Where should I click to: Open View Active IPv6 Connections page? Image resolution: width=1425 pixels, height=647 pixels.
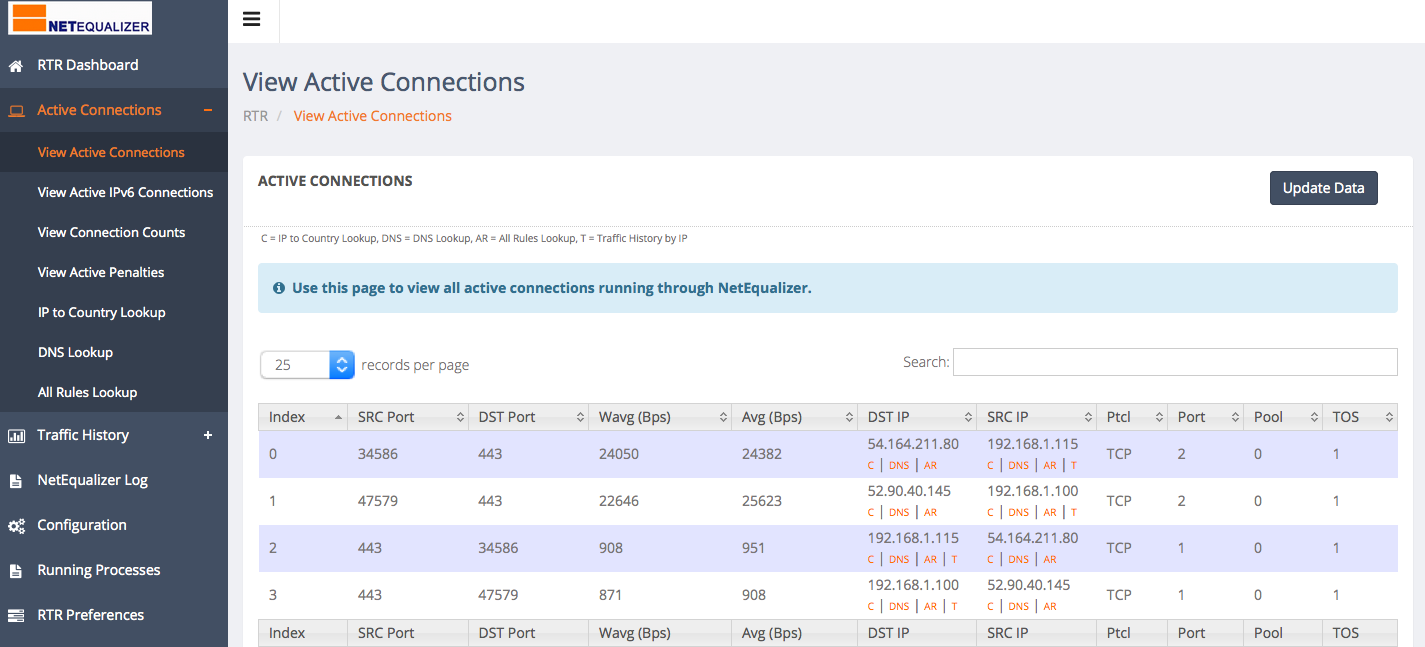coord(125,192)
